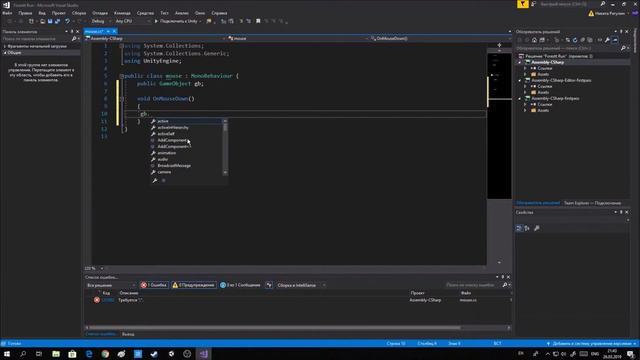The width and height of the screenshot is (640, 360).
Task: Open the Справка help menu
Action: coord(219,13)
